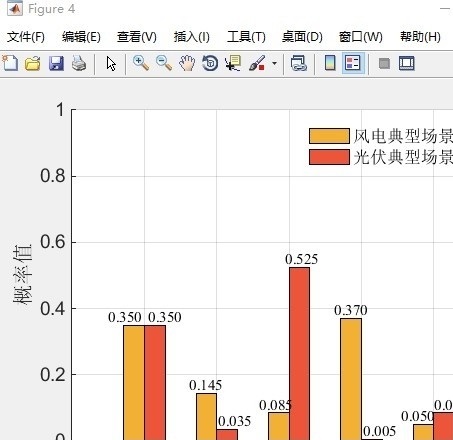
Task: Open the brush color dropdown arrow
Action: [x=274, y=63]
